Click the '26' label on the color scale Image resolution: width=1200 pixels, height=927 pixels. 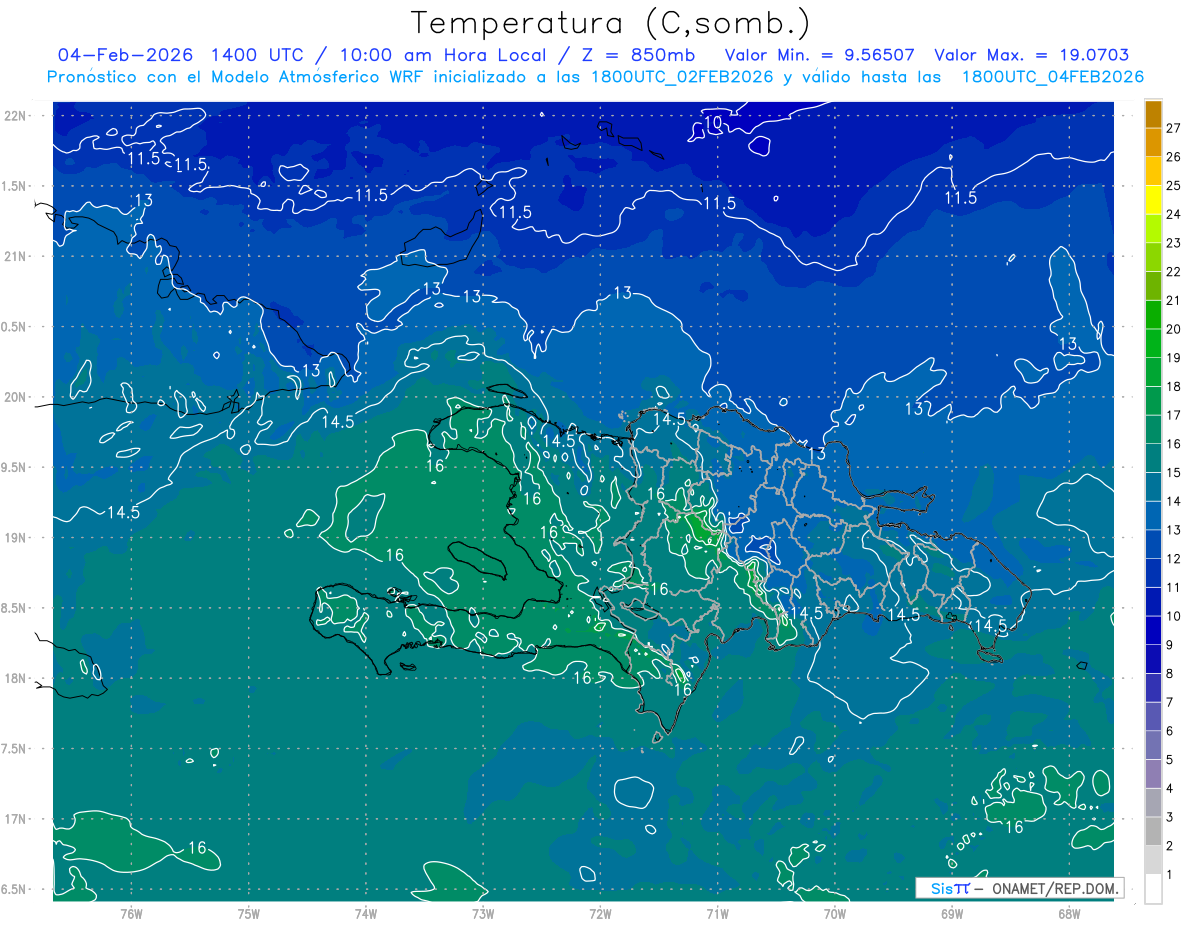pos(1174,157)
